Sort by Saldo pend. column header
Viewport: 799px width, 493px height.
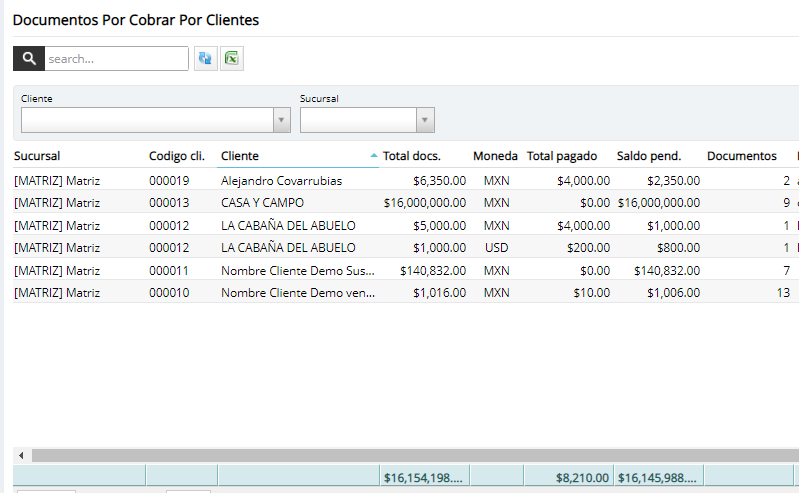click(x=649, y=156)
